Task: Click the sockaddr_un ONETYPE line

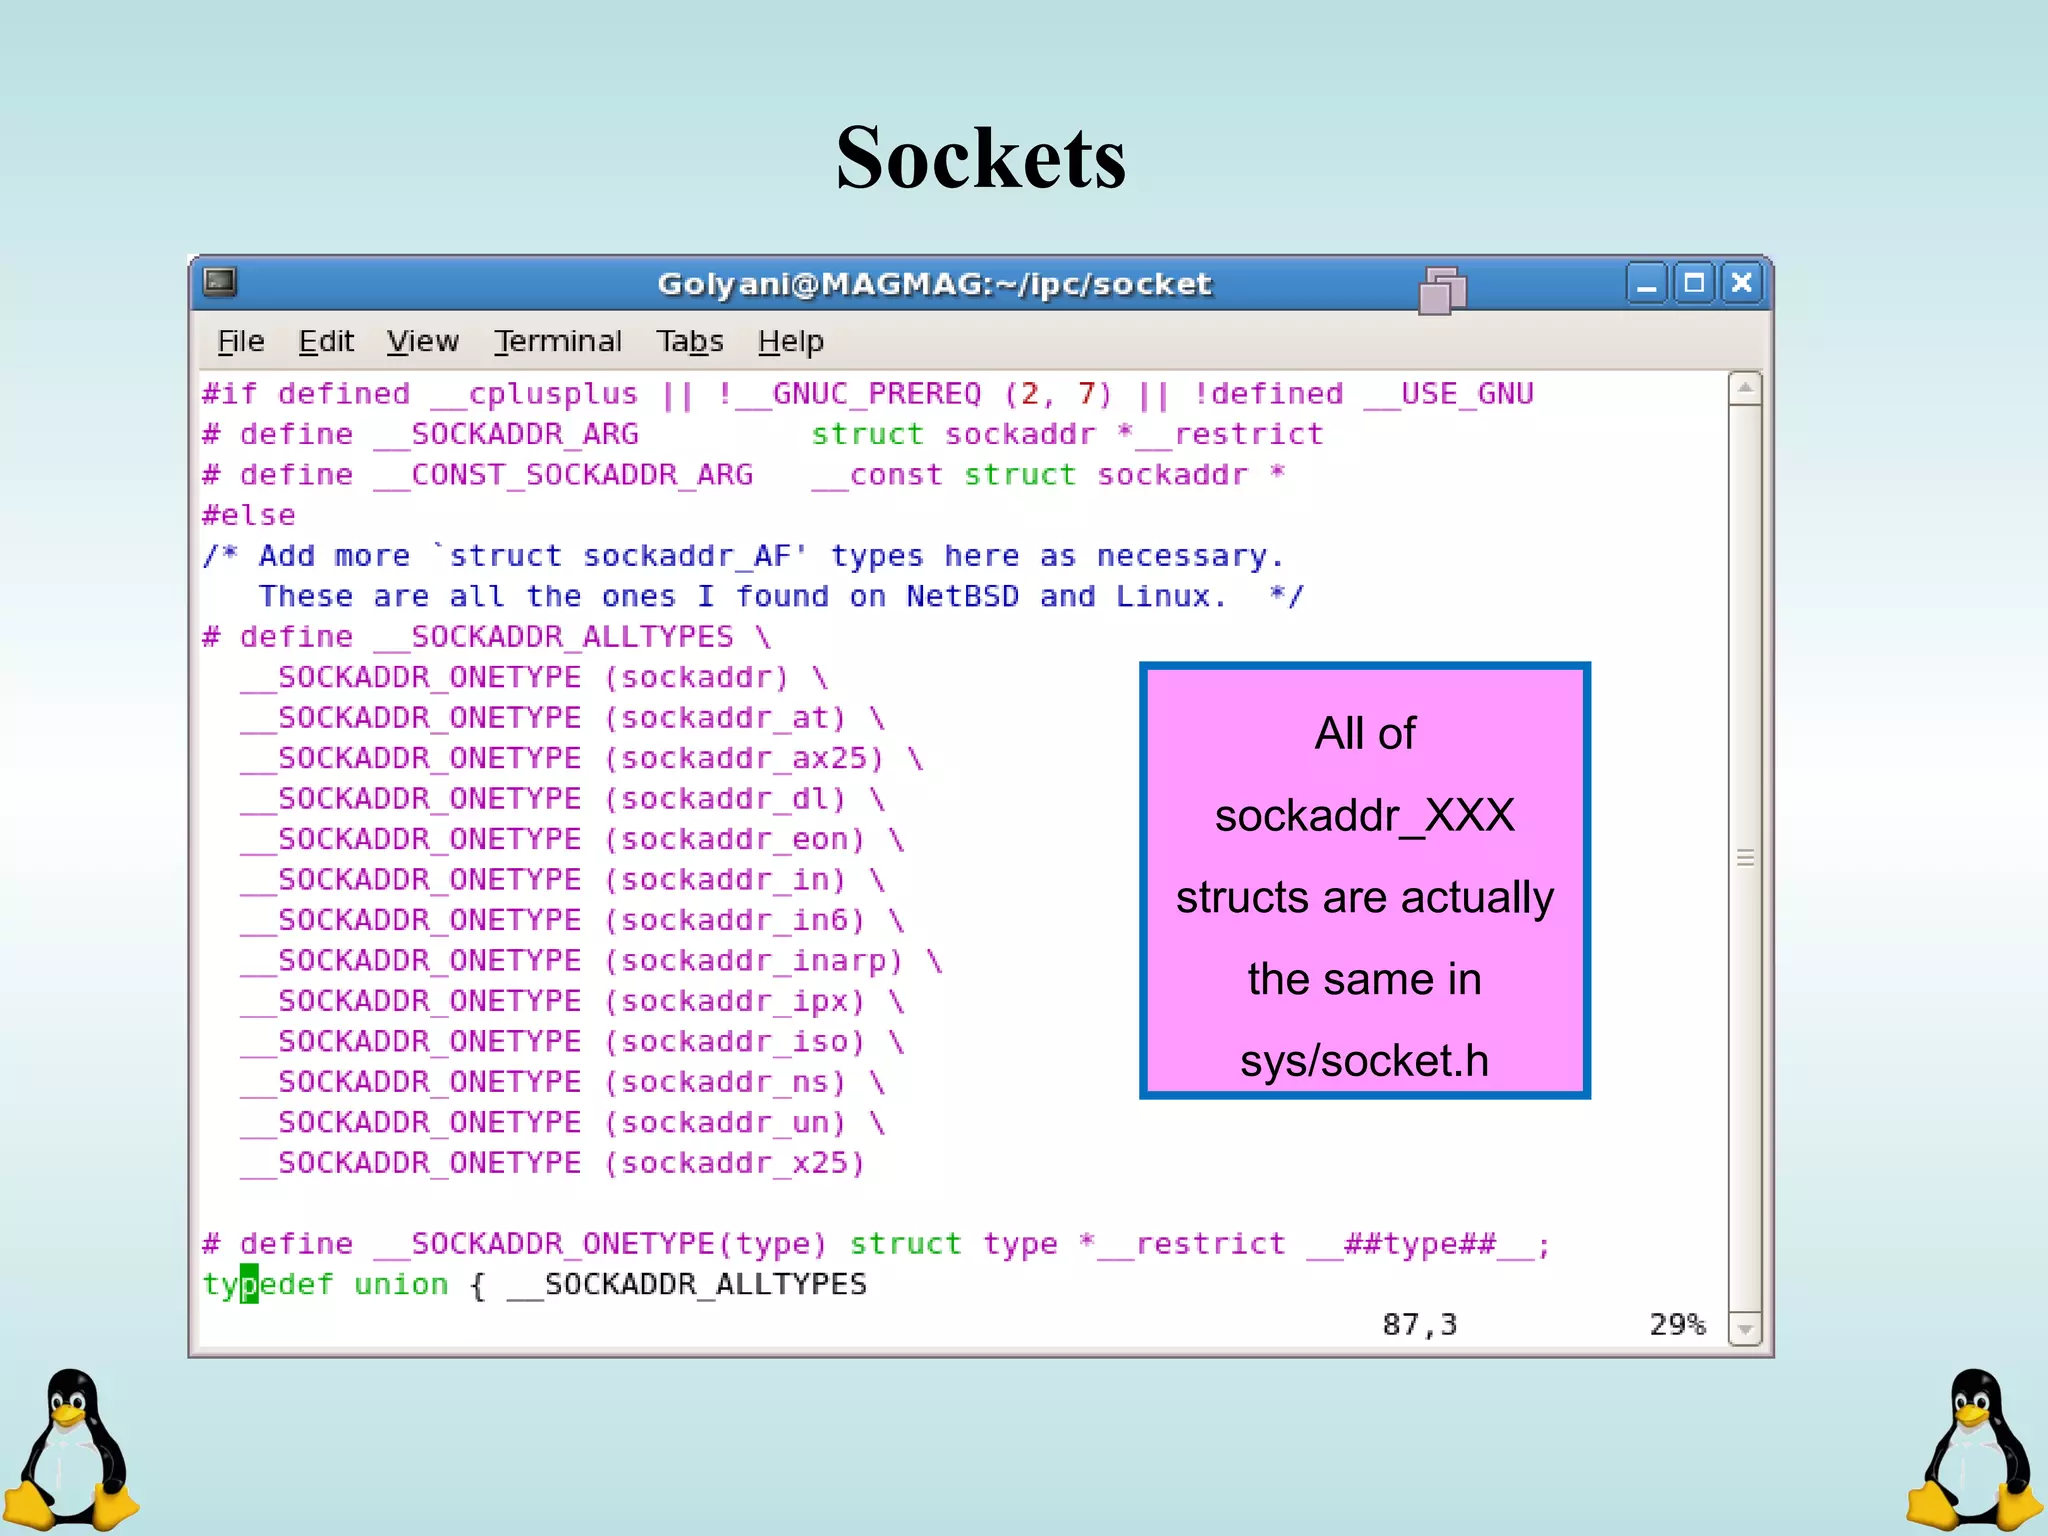Action: pyautogui.click(x=563, y=1123)
